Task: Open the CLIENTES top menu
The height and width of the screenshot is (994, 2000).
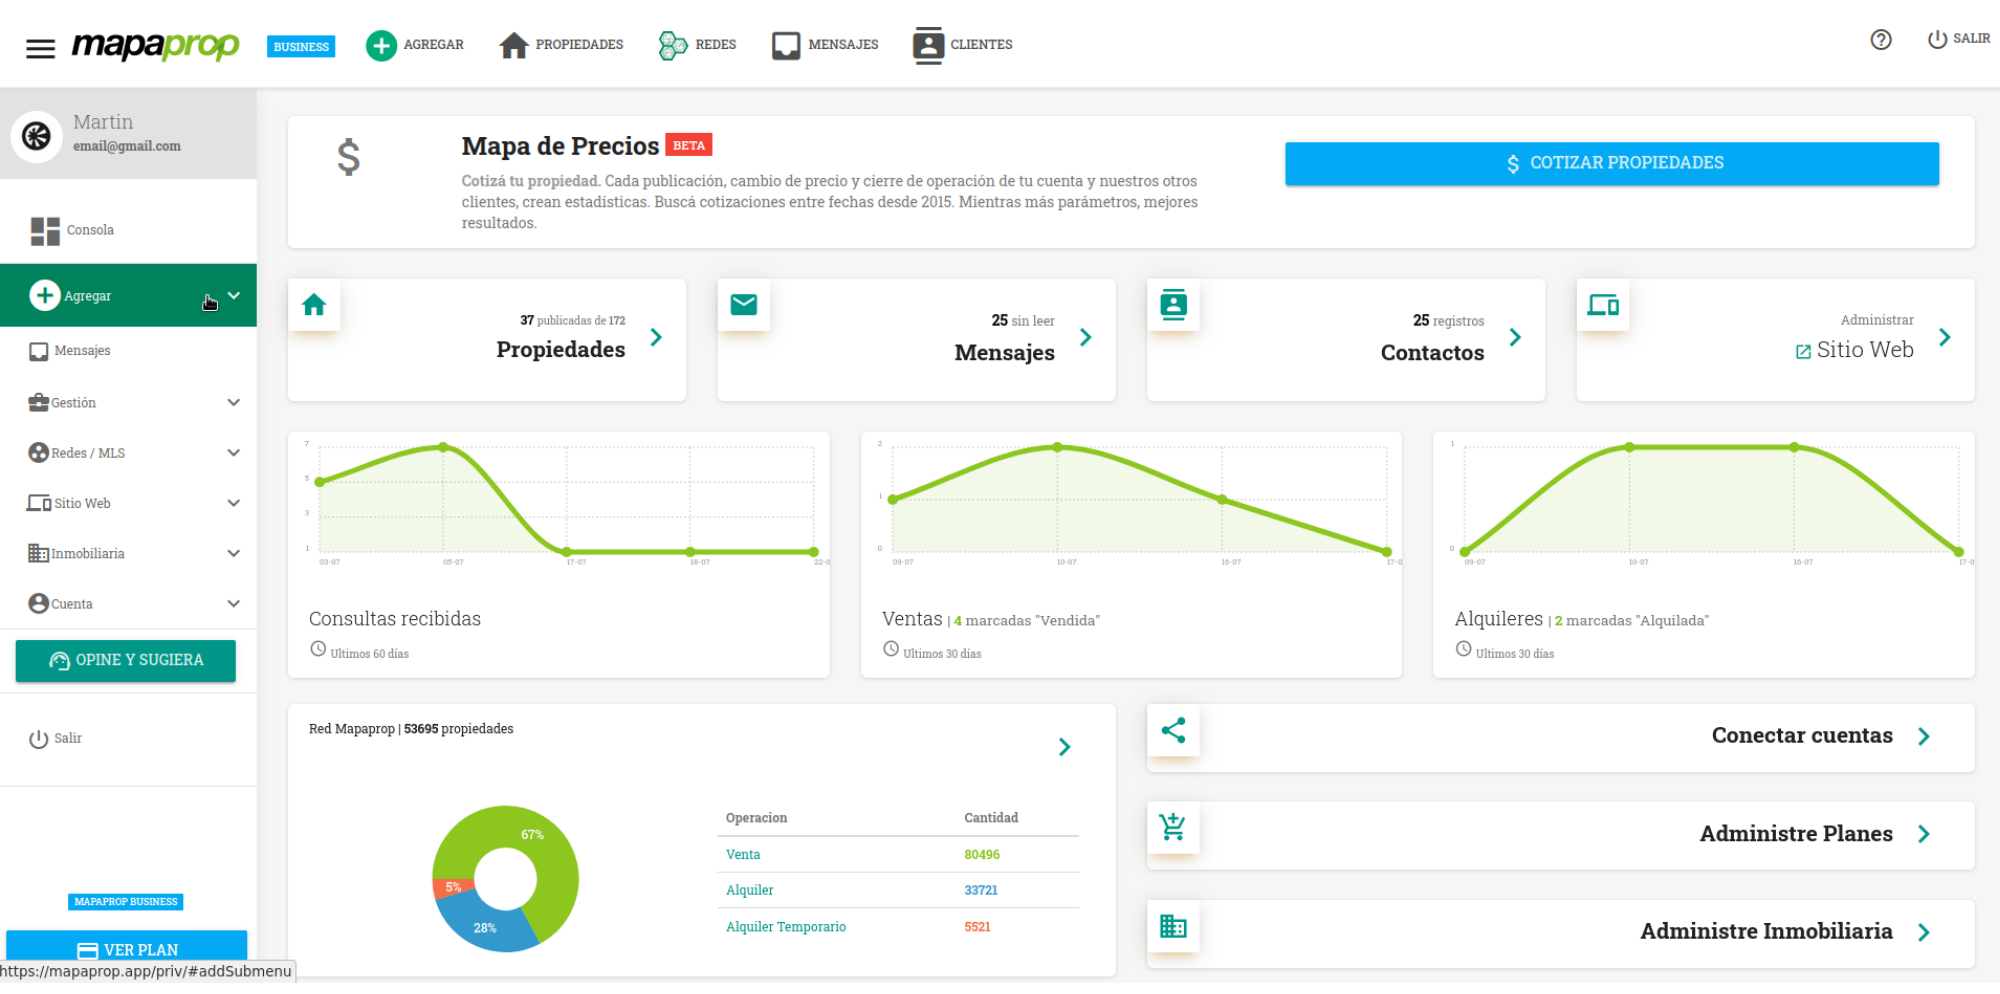Action: pyautogui.click(x=981, y=45)
